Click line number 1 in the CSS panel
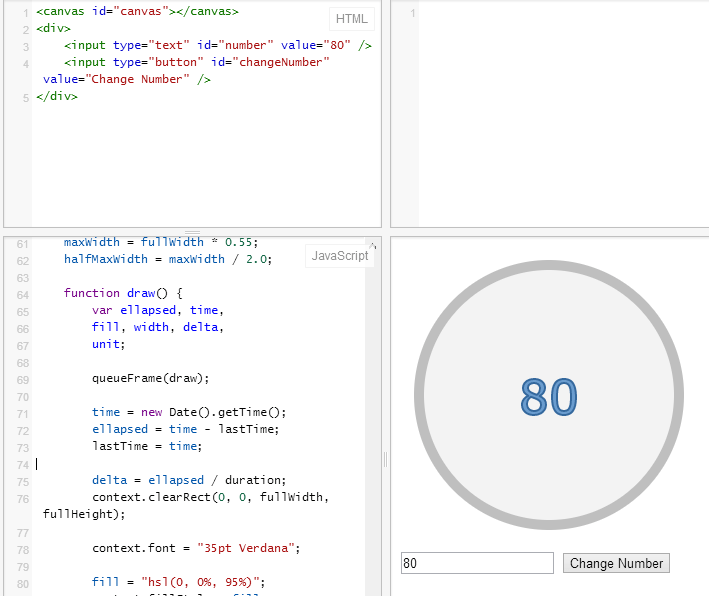The width and height of the screenshot is (709, 596). [x=412, y=13]
